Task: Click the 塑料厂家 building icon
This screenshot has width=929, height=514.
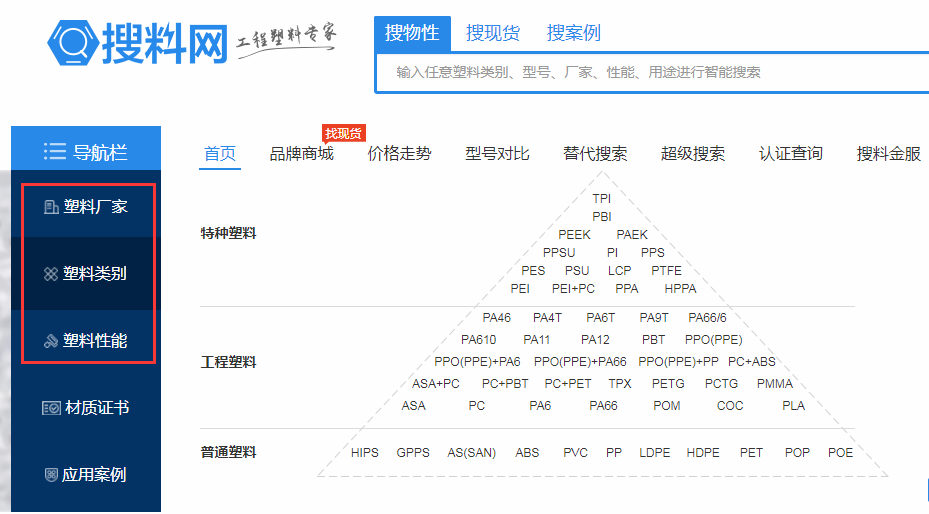Action: [x=50, y=207]
